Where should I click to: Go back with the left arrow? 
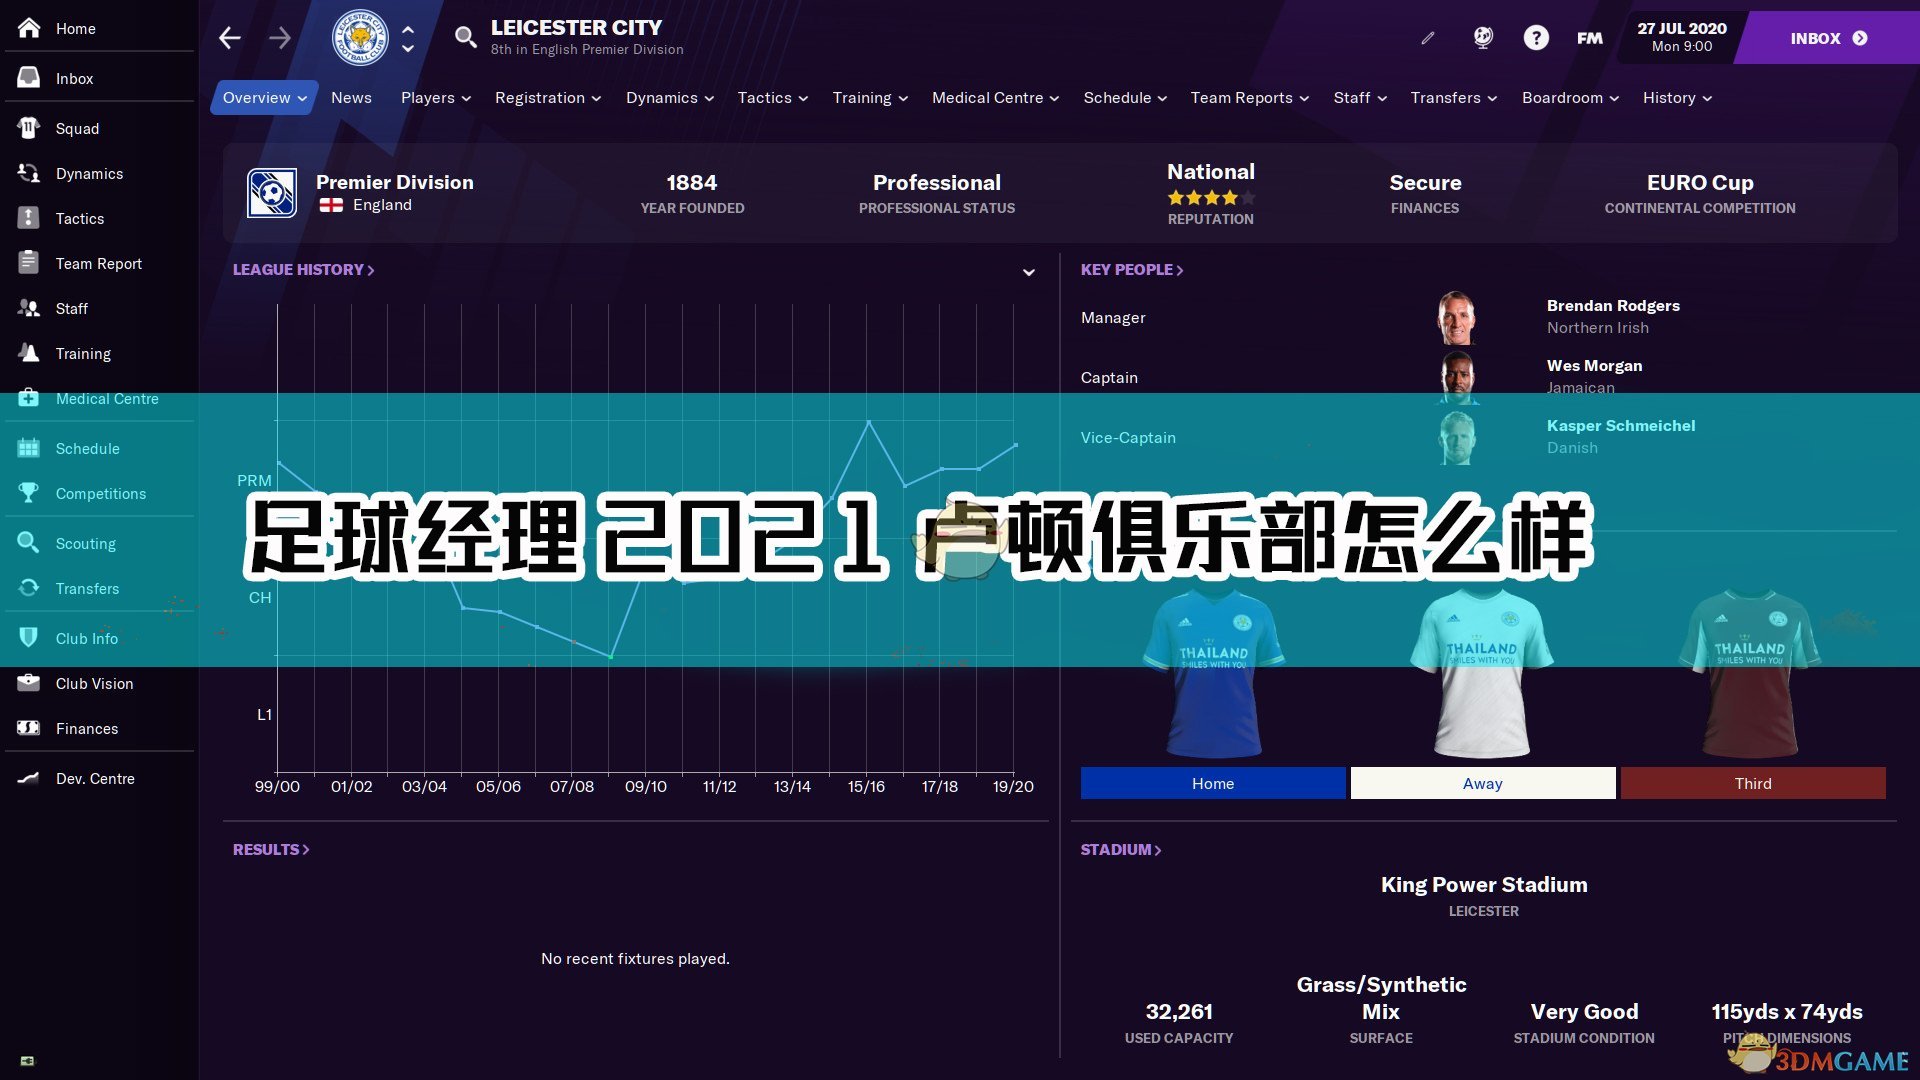230,38
